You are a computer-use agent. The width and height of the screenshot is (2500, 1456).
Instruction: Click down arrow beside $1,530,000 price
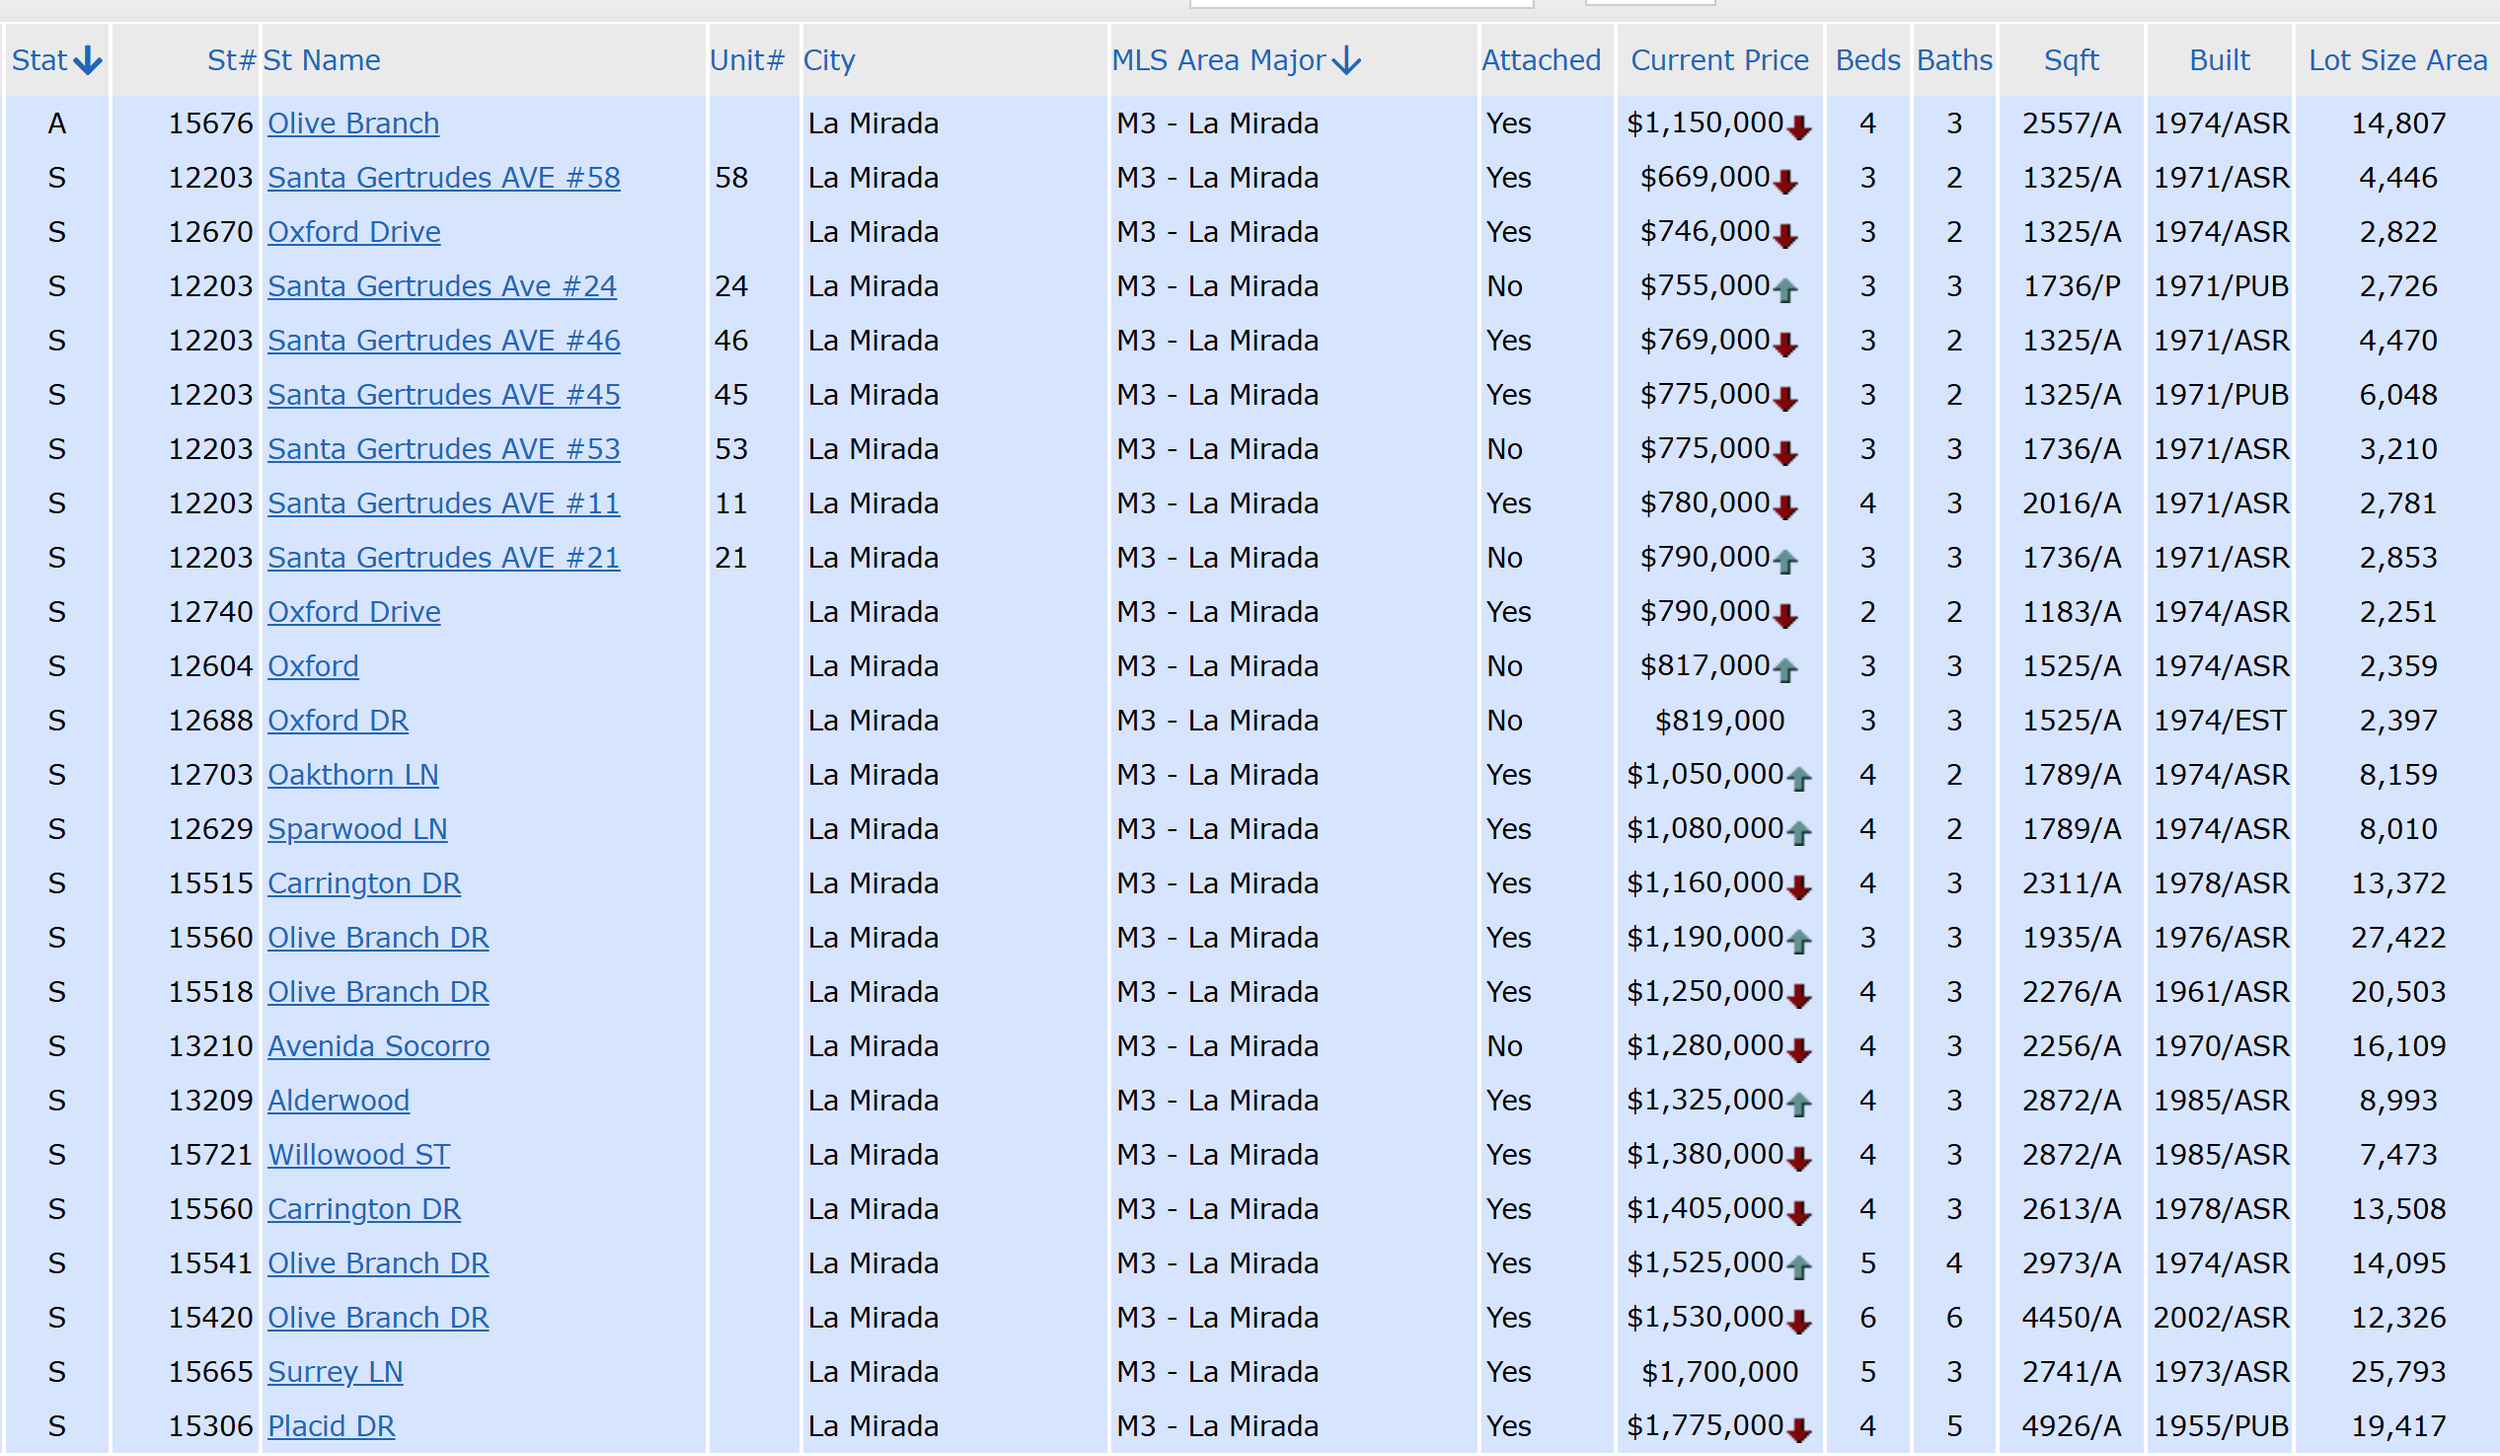coord(1798,1322)
